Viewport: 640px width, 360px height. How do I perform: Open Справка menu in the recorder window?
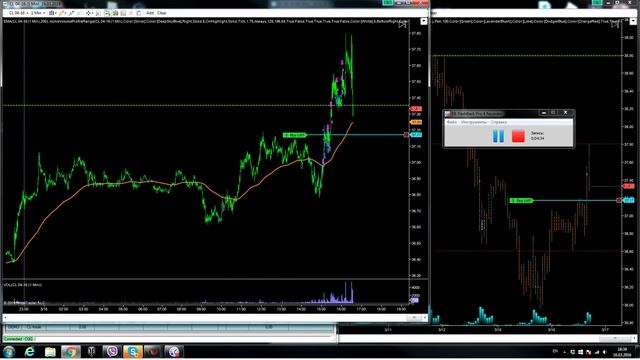(x=499, y=122)
